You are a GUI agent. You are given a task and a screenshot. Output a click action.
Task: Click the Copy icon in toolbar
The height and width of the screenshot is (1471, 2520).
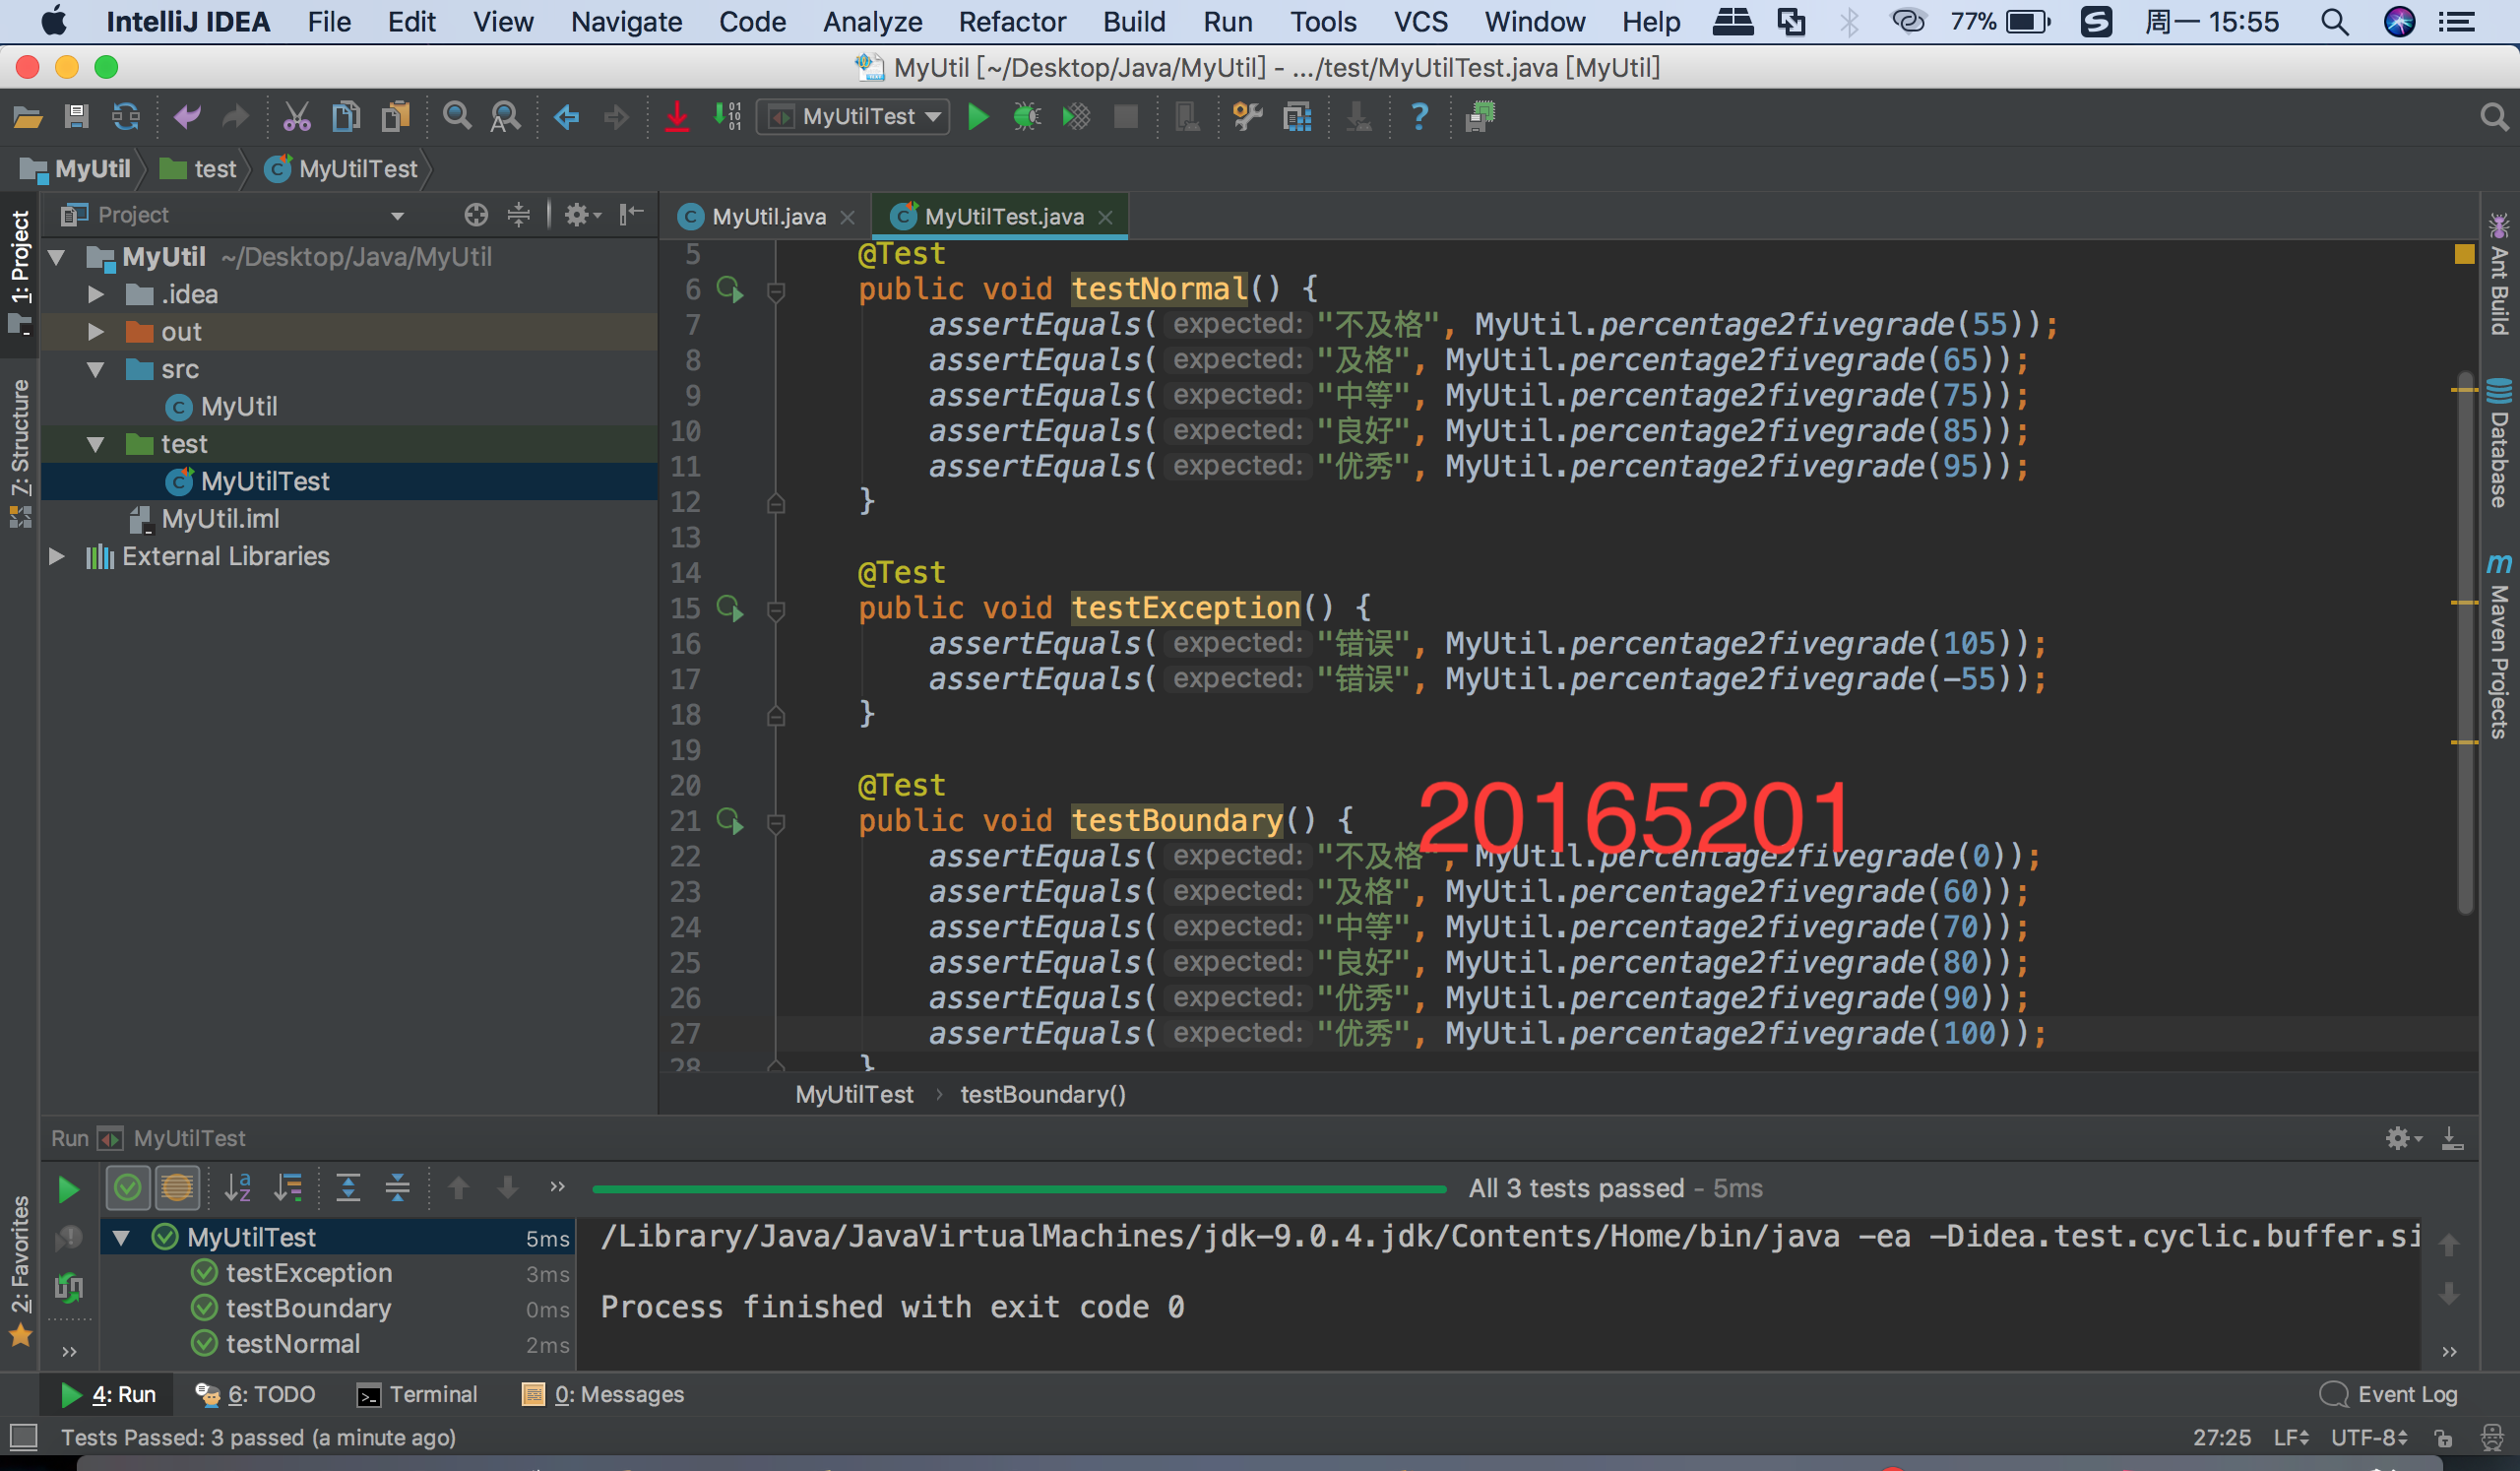[x=346, y=117]
